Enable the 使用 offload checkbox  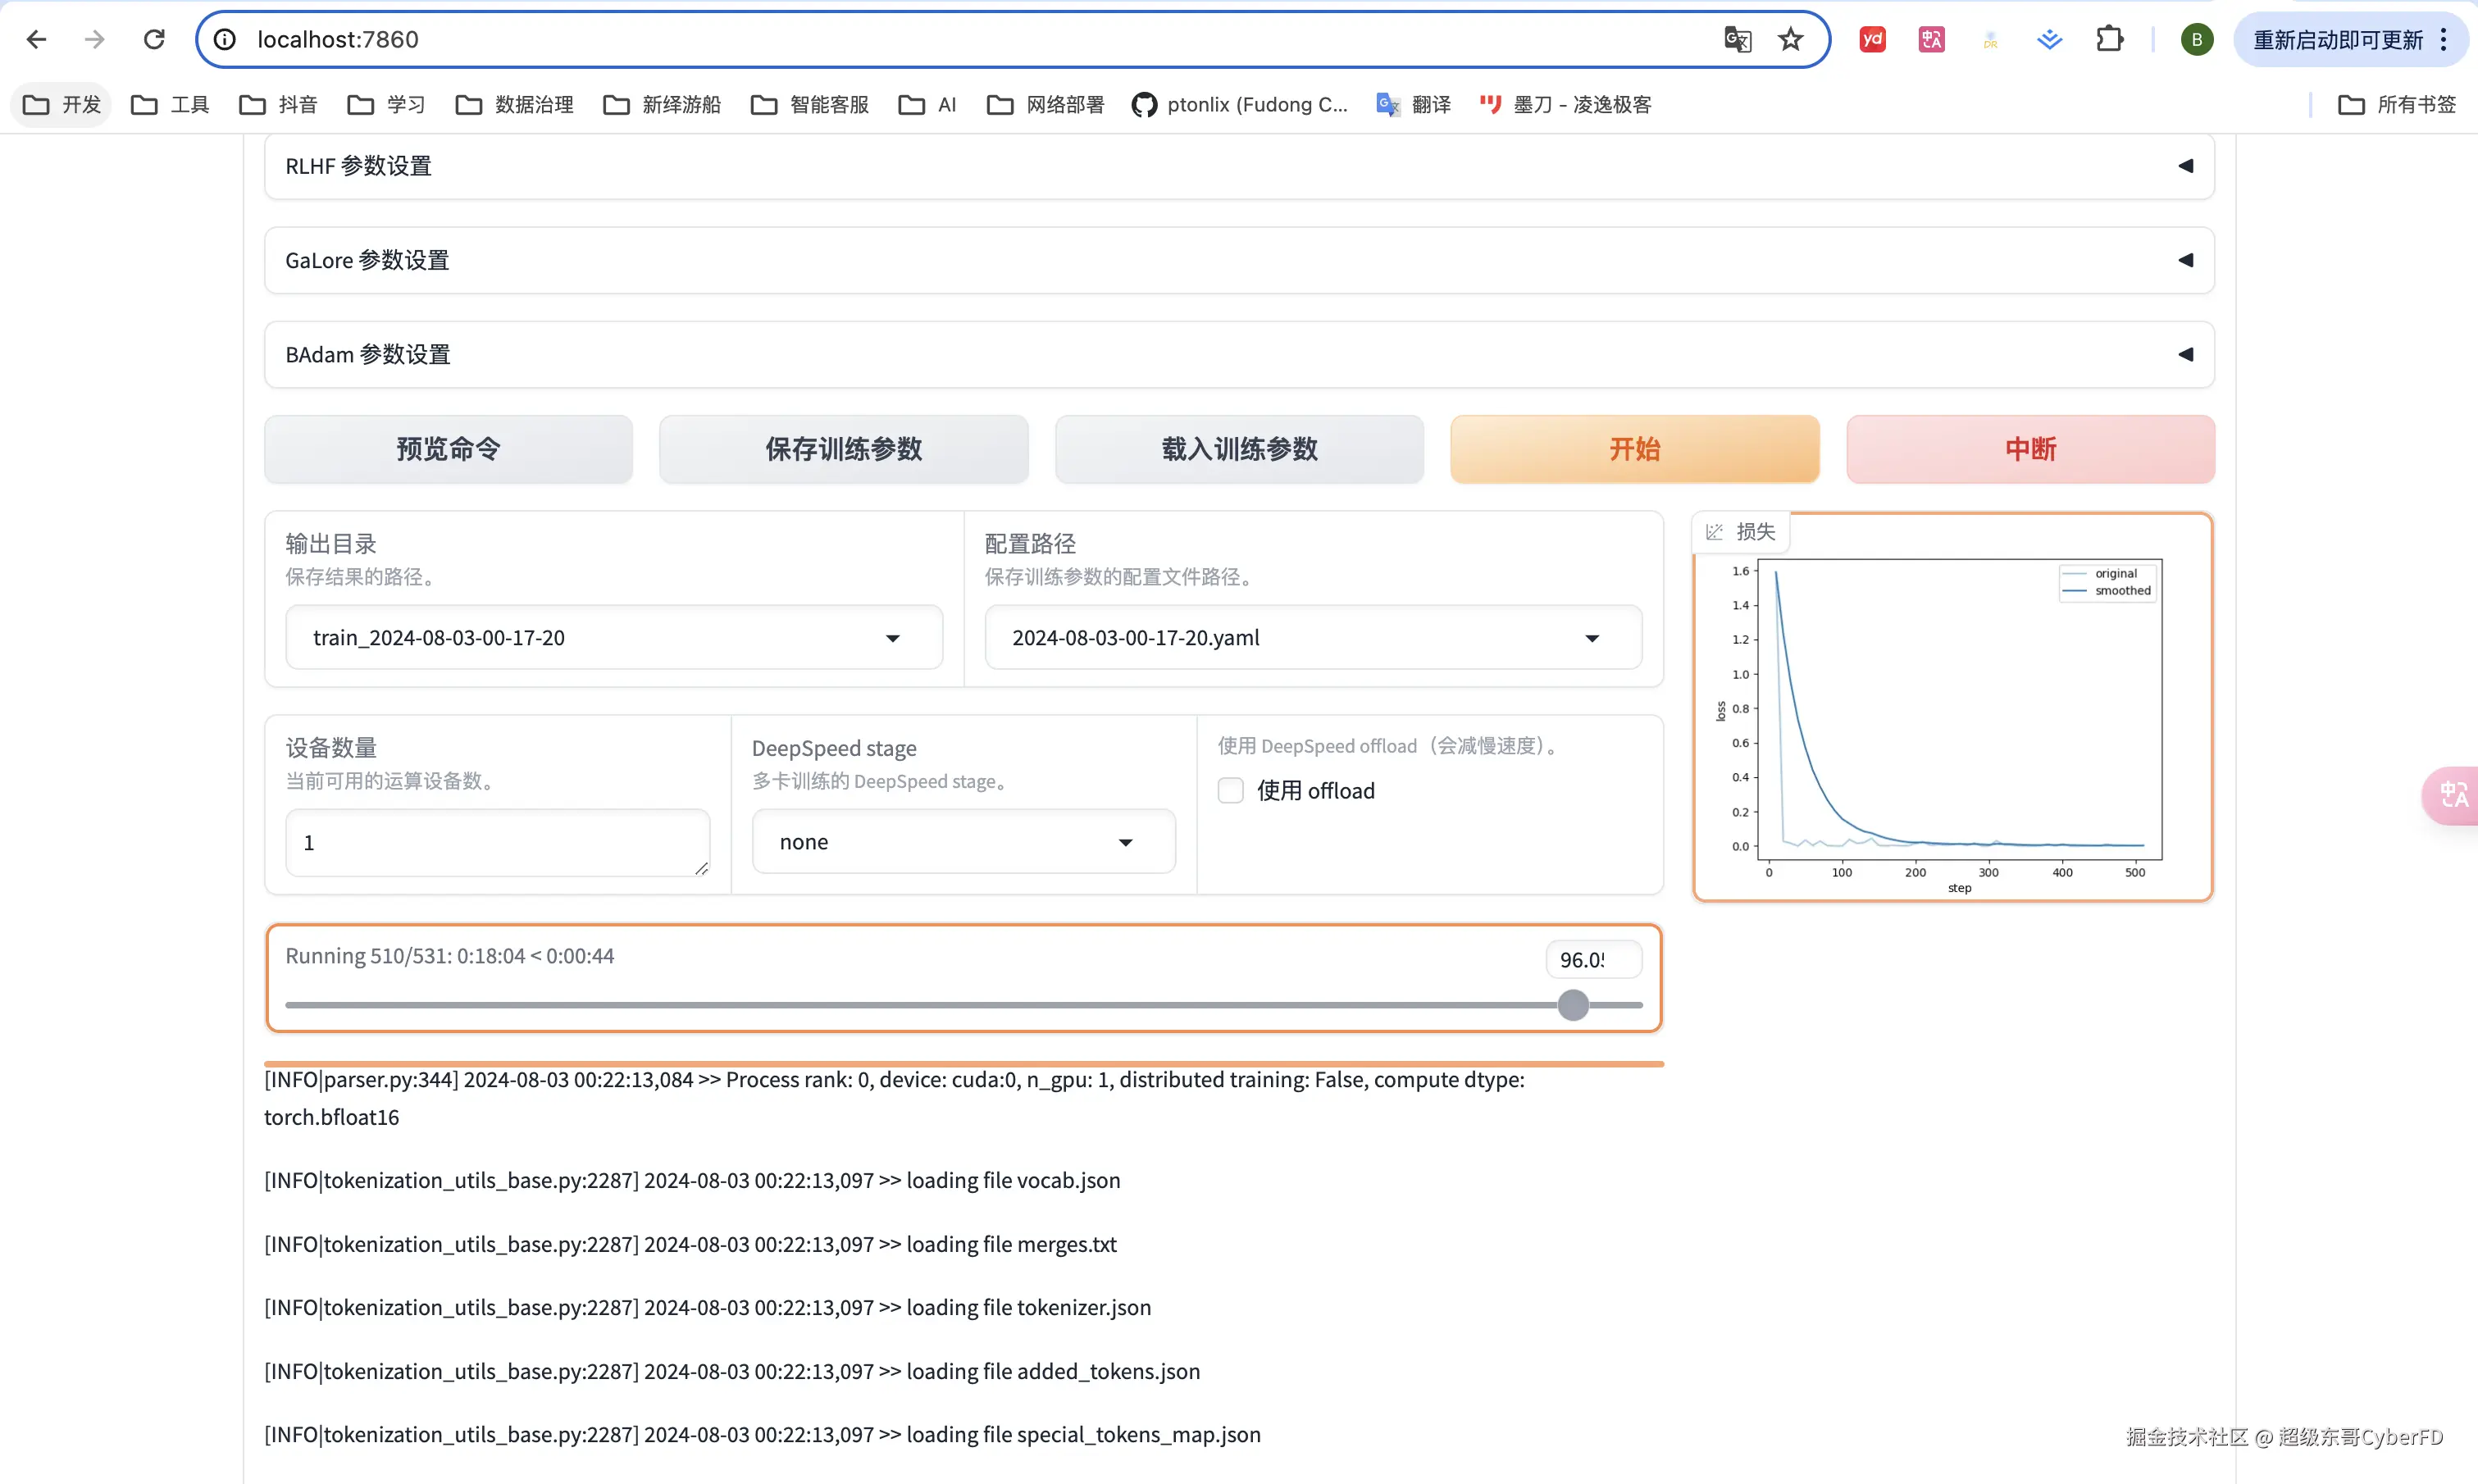pyautogui.click(x=1230, y=791)
